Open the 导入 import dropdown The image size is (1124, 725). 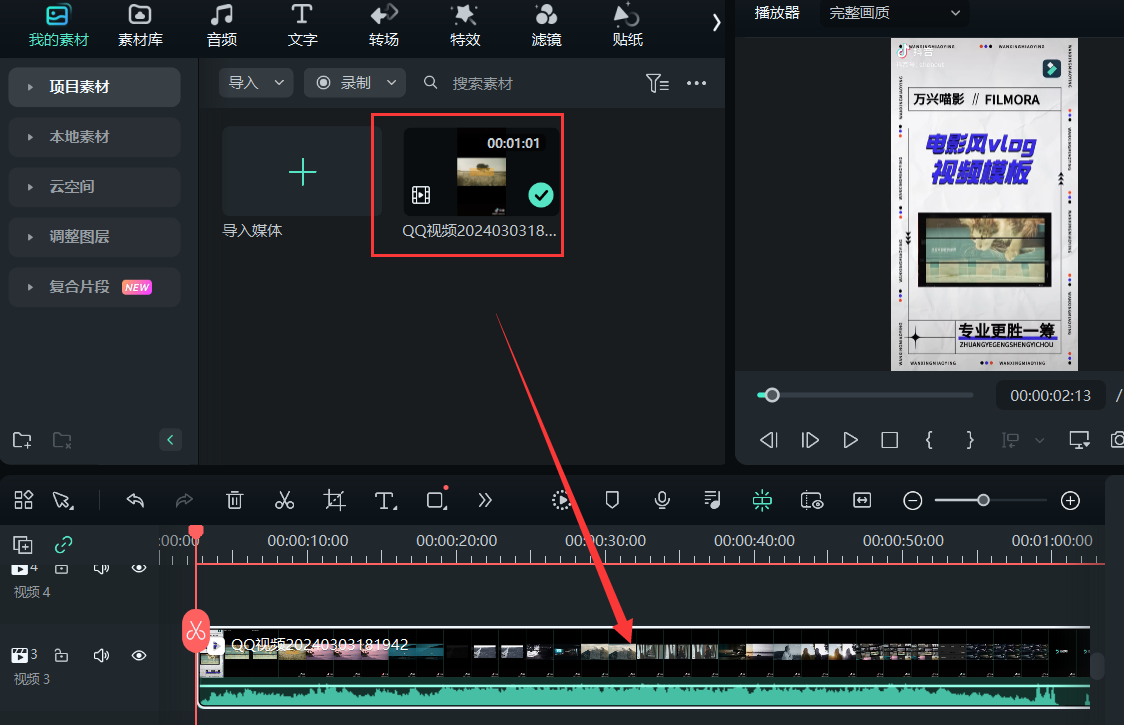pyautogui.click(x=255, y=83)
